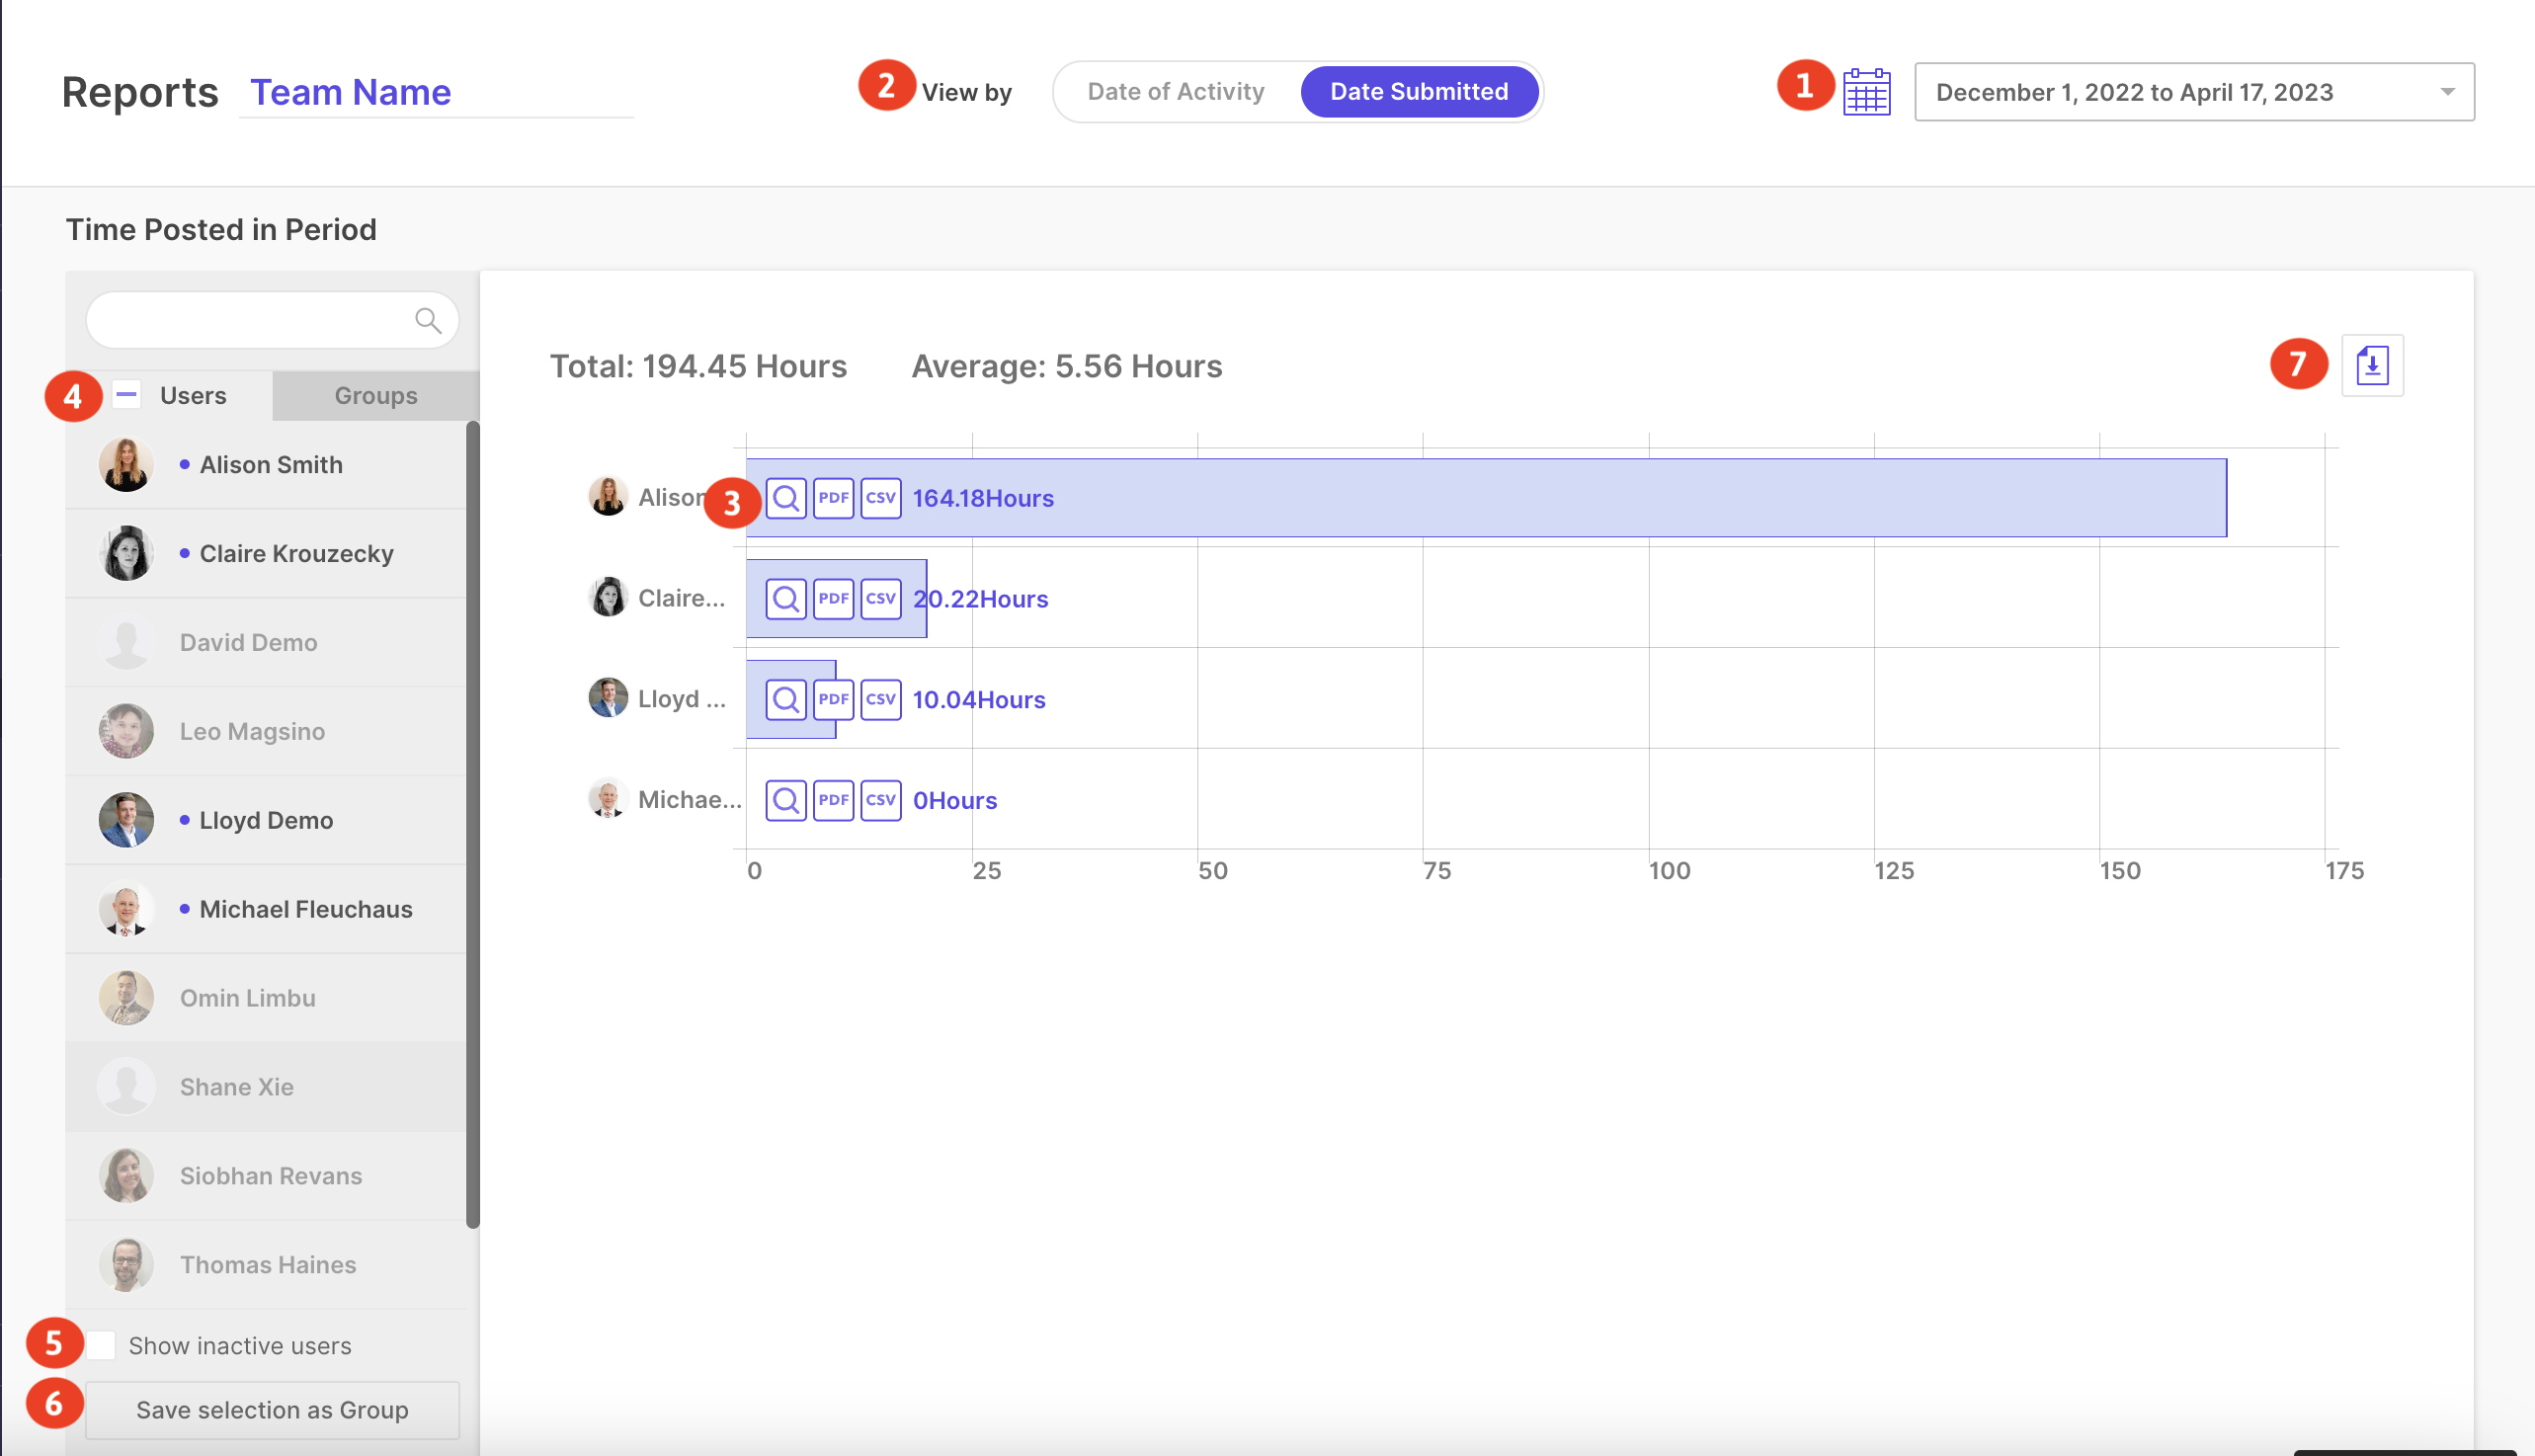Switch to the Users tab
2535x1456 pixels.
pyautogui.click(x=193, y=396)
